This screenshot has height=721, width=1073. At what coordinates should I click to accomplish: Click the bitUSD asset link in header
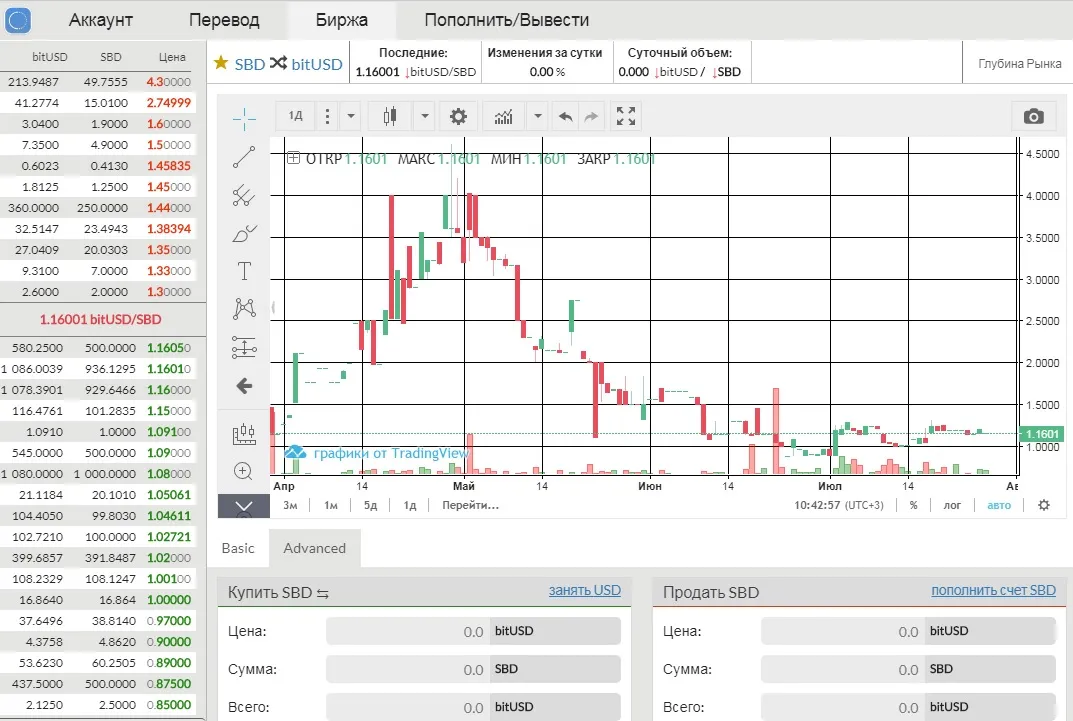(x=317, y=64)
